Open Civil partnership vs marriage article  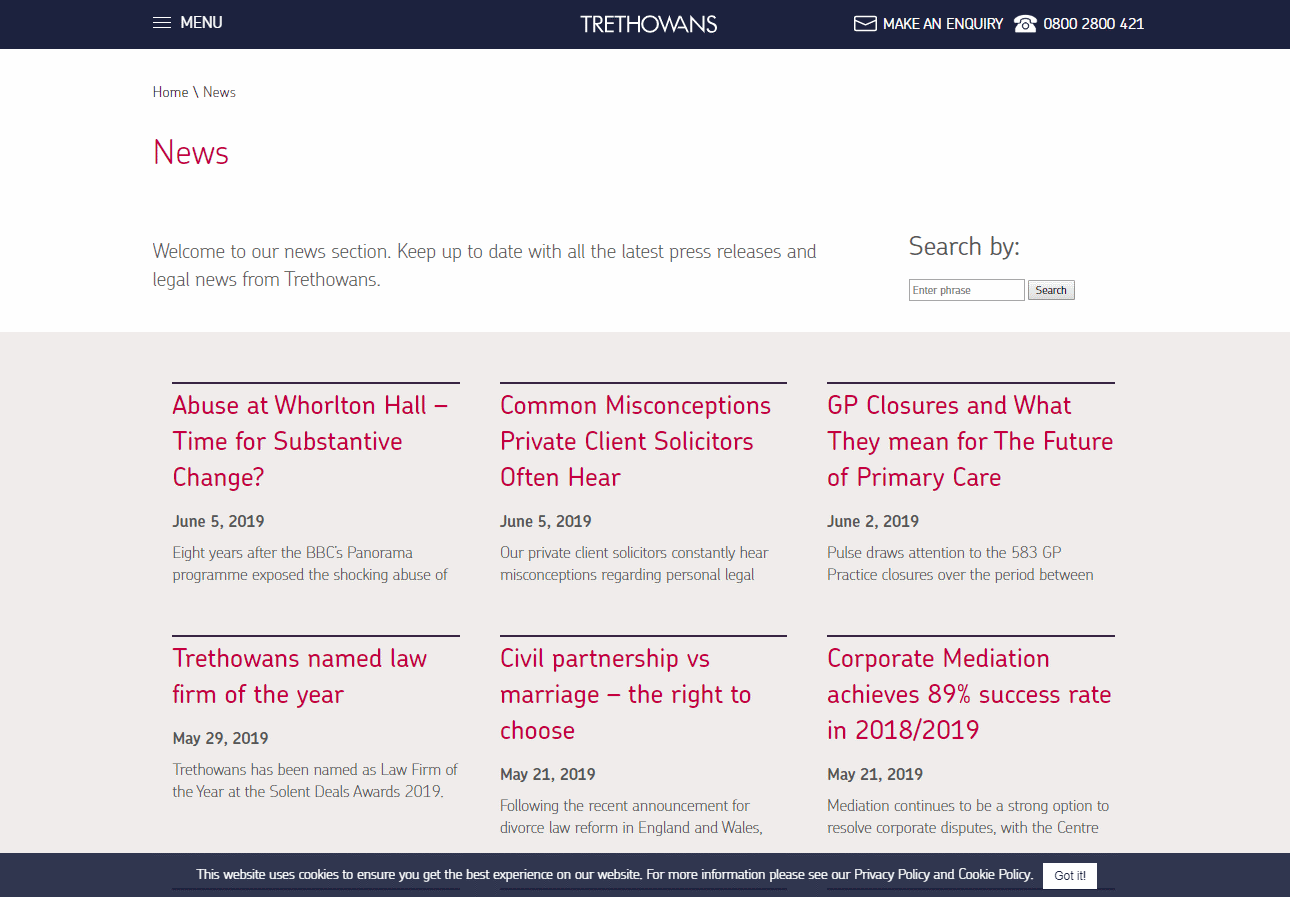625,694
